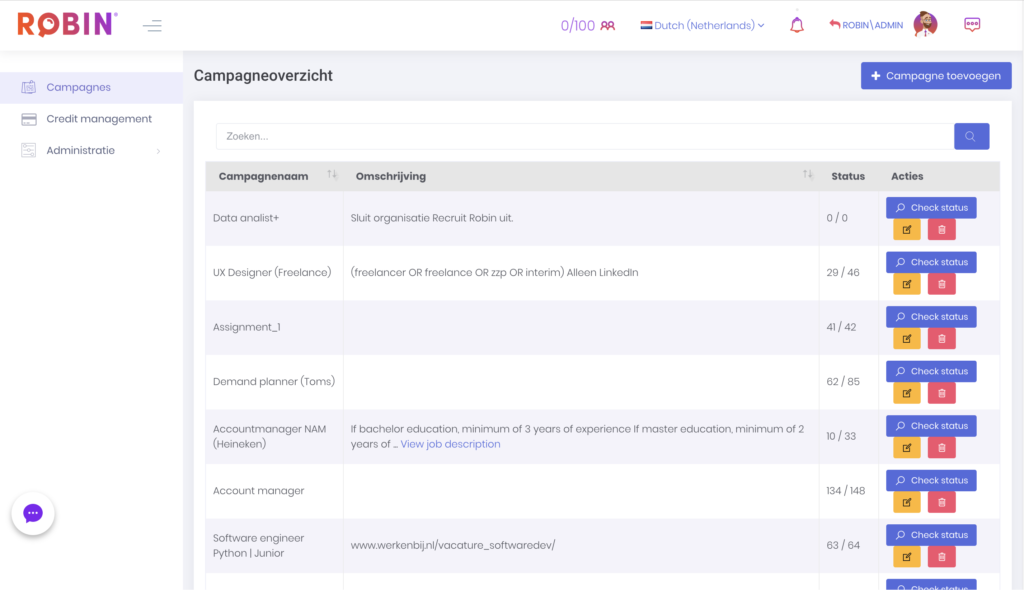The width and height of the screenshot is (1024, 590).
Task: Open the chat messages icon top right
Action: (971, 24)
